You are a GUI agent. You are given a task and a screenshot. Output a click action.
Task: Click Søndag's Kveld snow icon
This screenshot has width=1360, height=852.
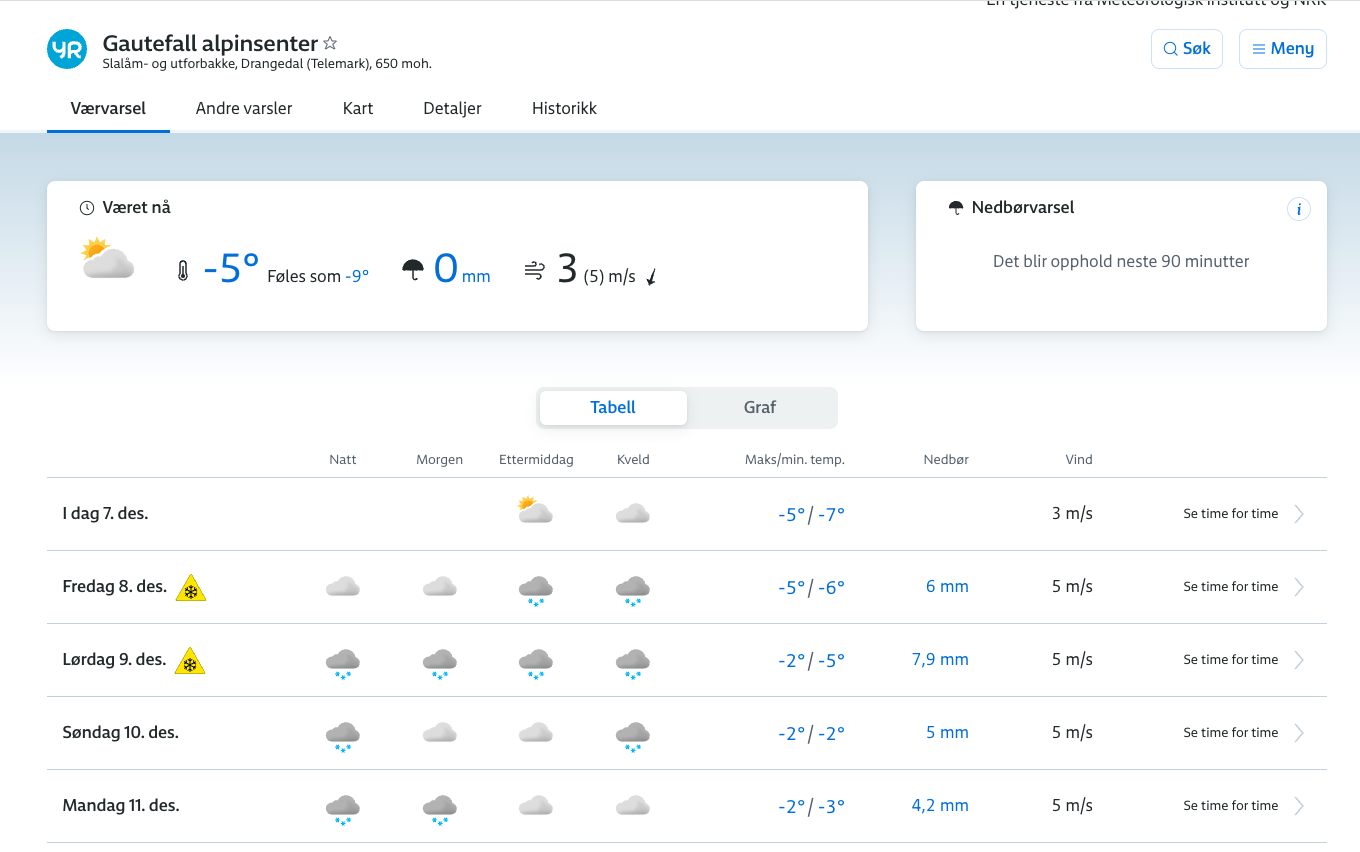pyautogui.click(x=633, y=736)
